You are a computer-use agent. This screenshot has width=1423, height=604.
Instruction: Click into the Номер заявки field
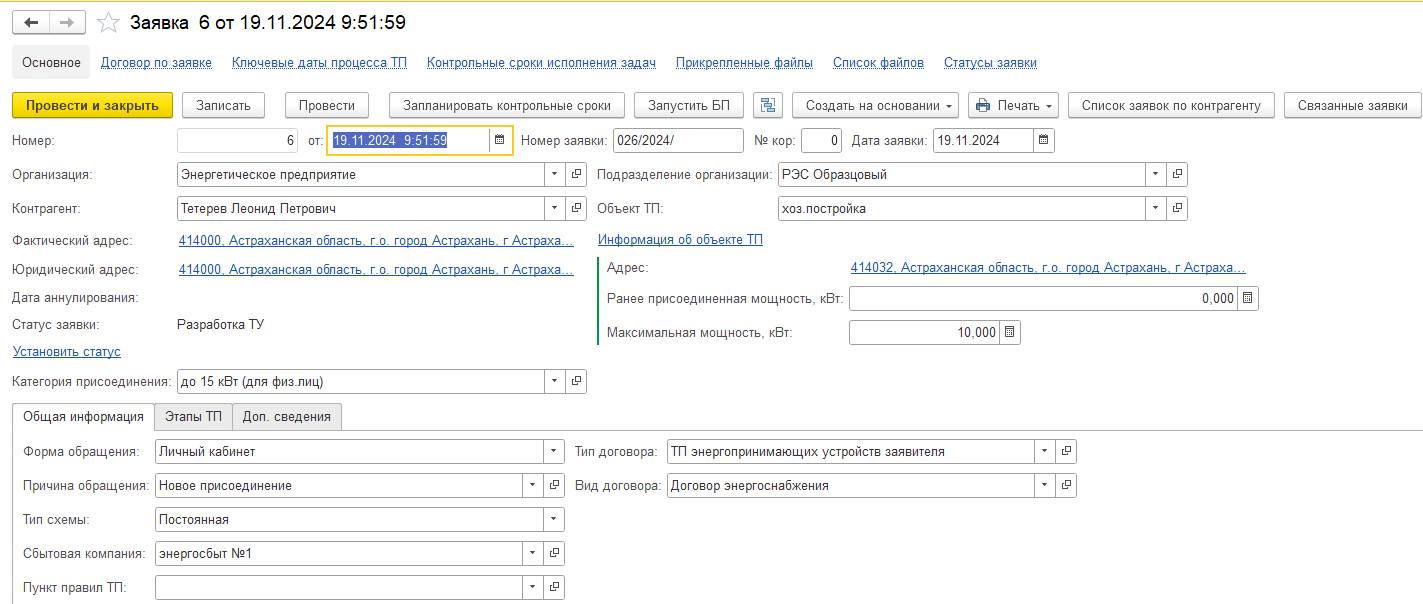tap(677, 141)
